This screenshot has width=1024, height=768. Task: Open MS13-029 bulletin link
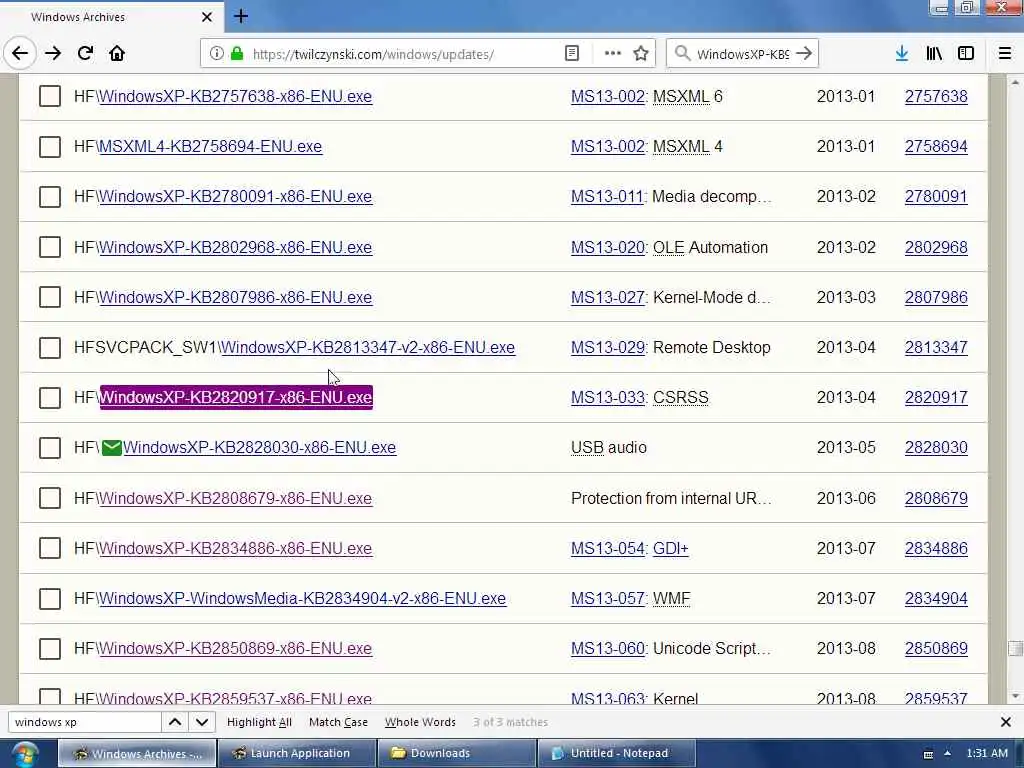(607, 347)
